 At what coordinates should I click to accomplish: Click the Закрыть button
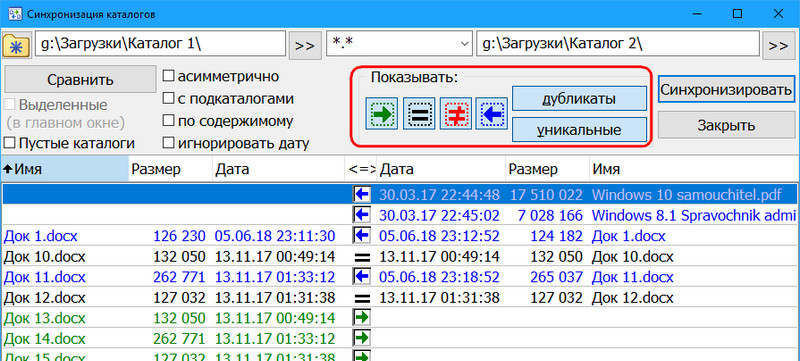point(726,125)
